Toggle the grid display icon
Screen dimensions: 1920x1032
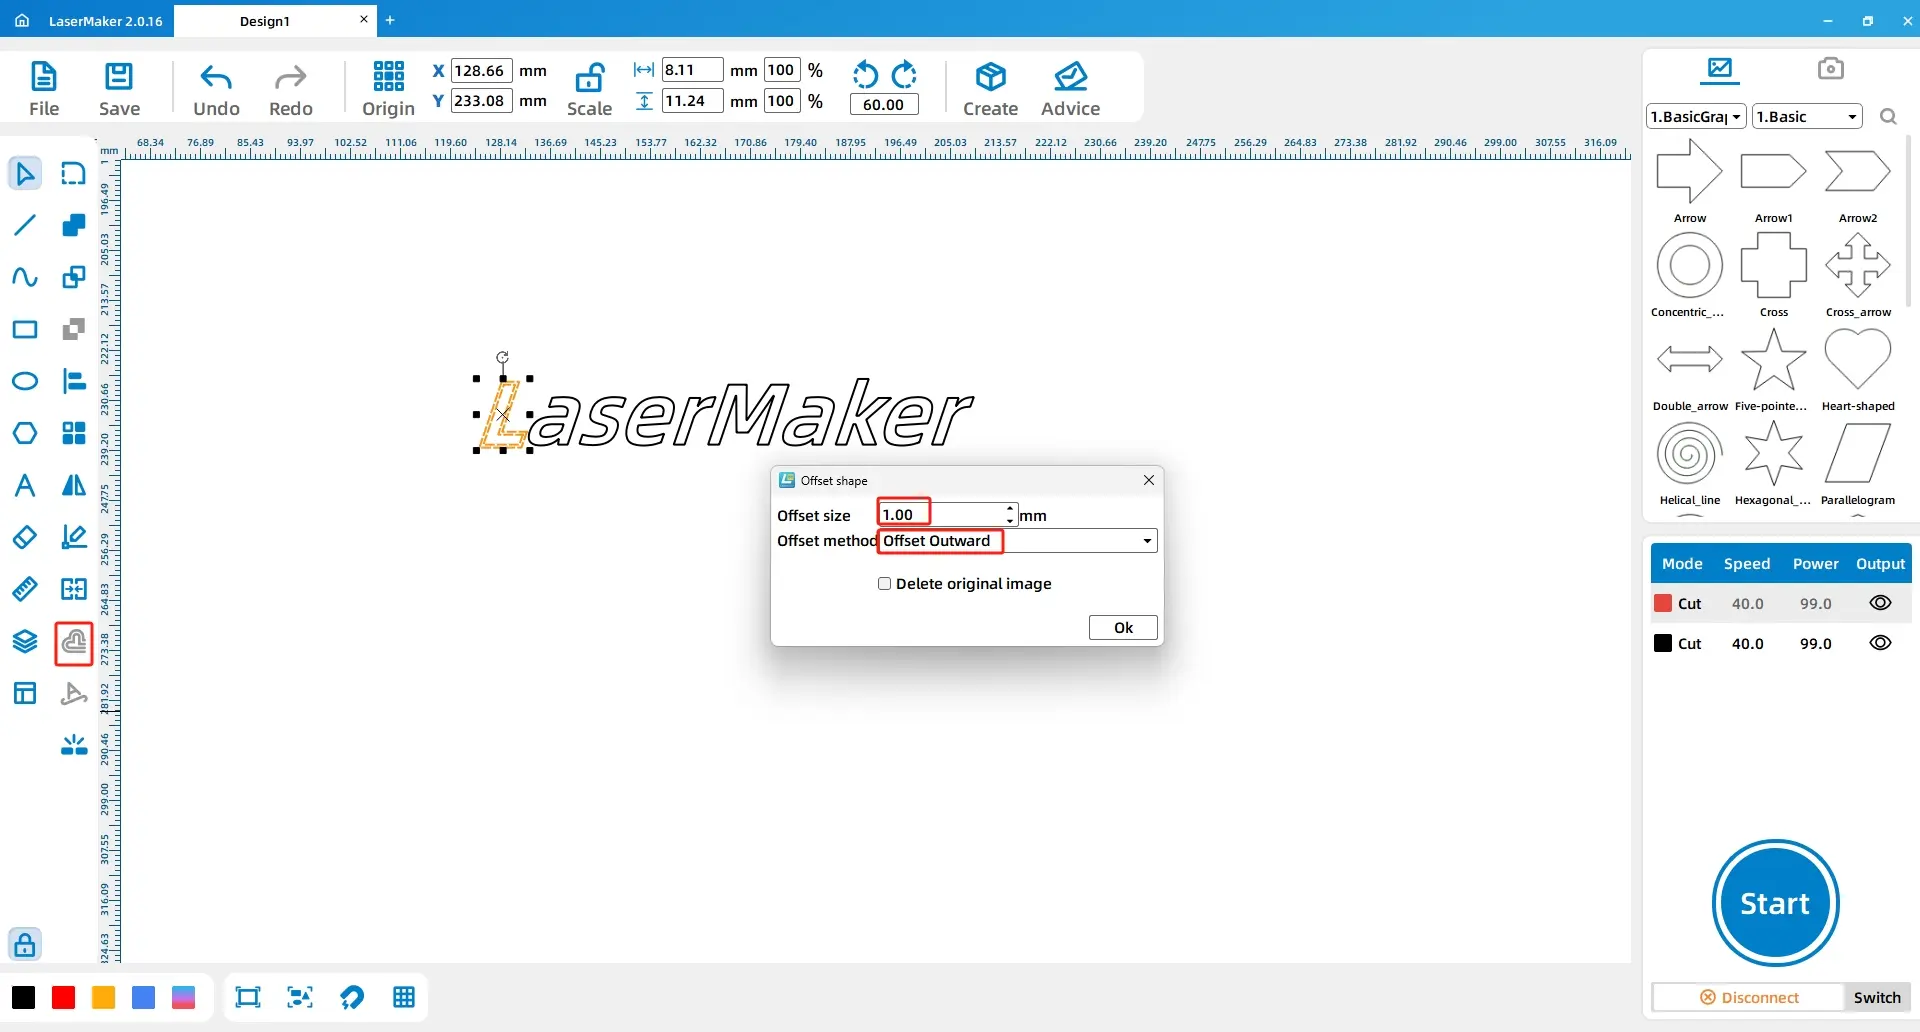click(x=404, y=997)
